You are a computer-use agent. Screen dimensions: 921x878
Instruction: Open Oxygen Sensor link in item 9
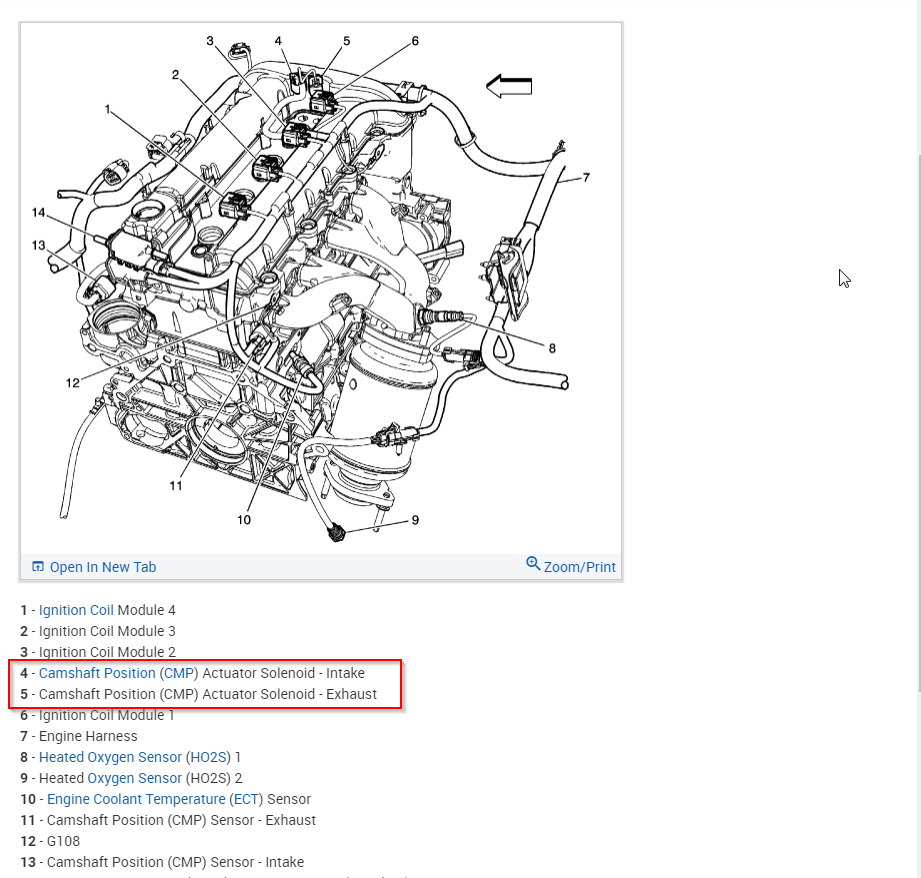coord(135,778)
